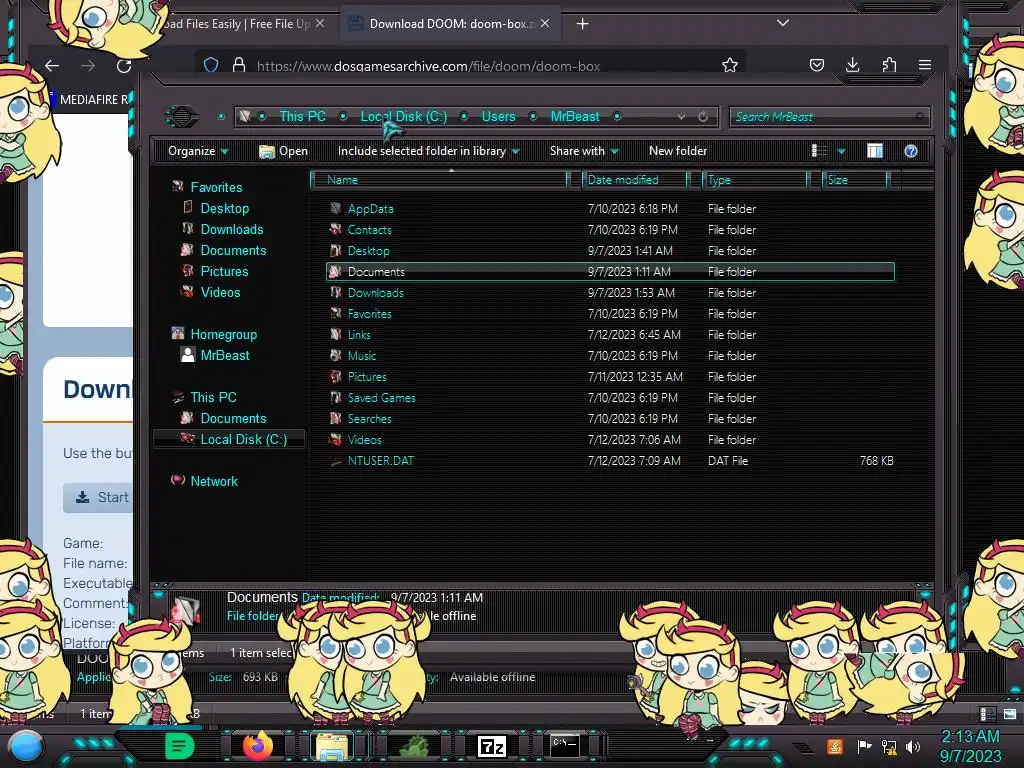1024x768 pixels.
Task: Switch to the Download DOOM tab
Action: click(449, 24)
